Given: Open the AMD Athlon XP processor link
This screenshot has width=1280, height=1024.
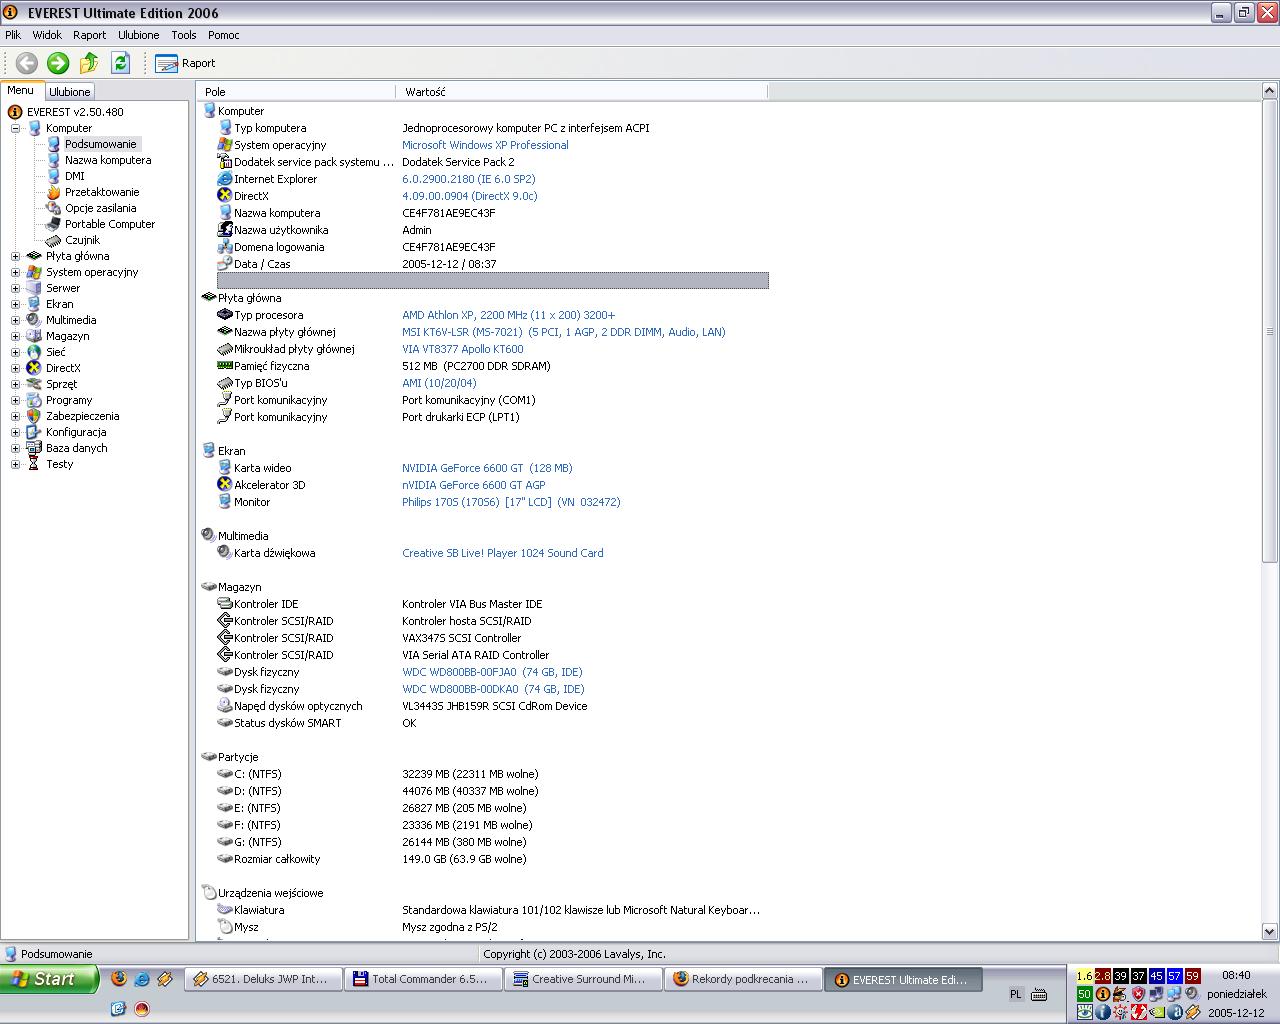Looking at the screenshot, I should [x=508, y=315].
